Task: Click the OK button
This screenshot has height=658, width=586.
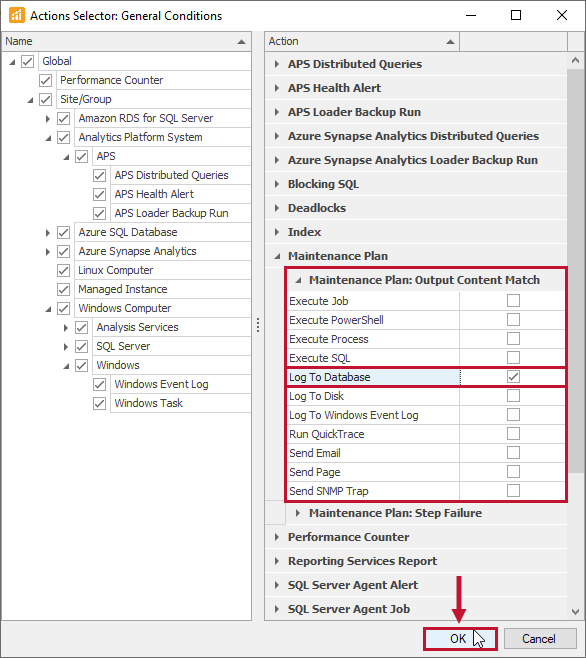Action: (460, 639)
